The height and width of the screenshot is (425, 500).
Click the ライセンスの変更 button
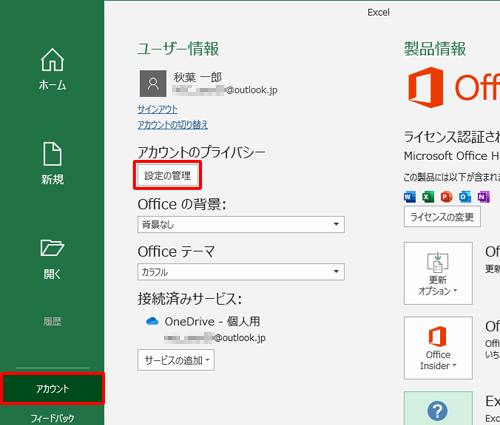pos(442,217)
